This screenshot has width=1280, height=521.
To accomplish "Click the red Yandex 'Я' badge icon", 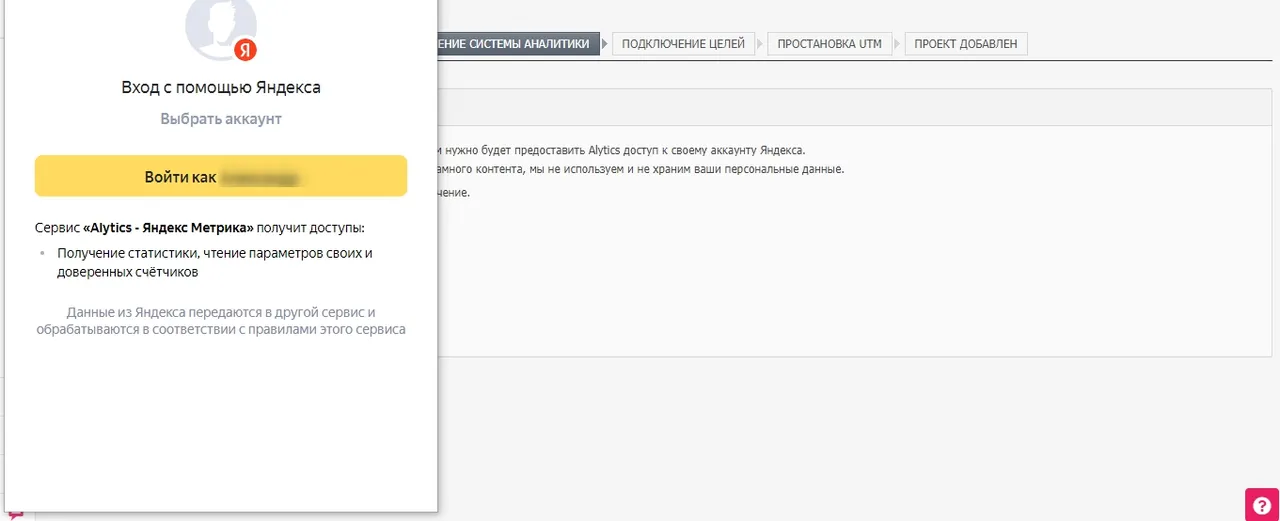I will [x=246, y=49].
